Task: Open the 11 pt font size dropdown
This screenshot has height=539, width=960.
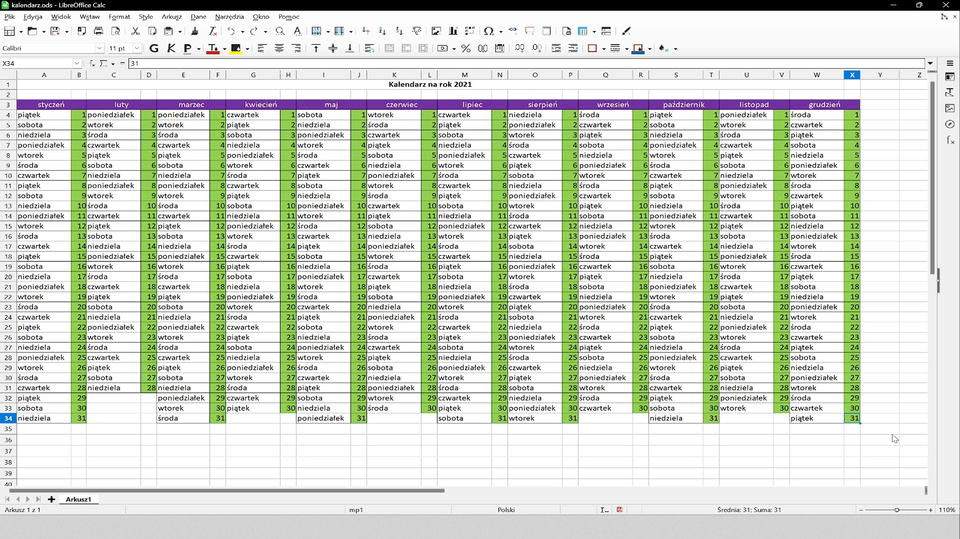Action: (137, 48)
